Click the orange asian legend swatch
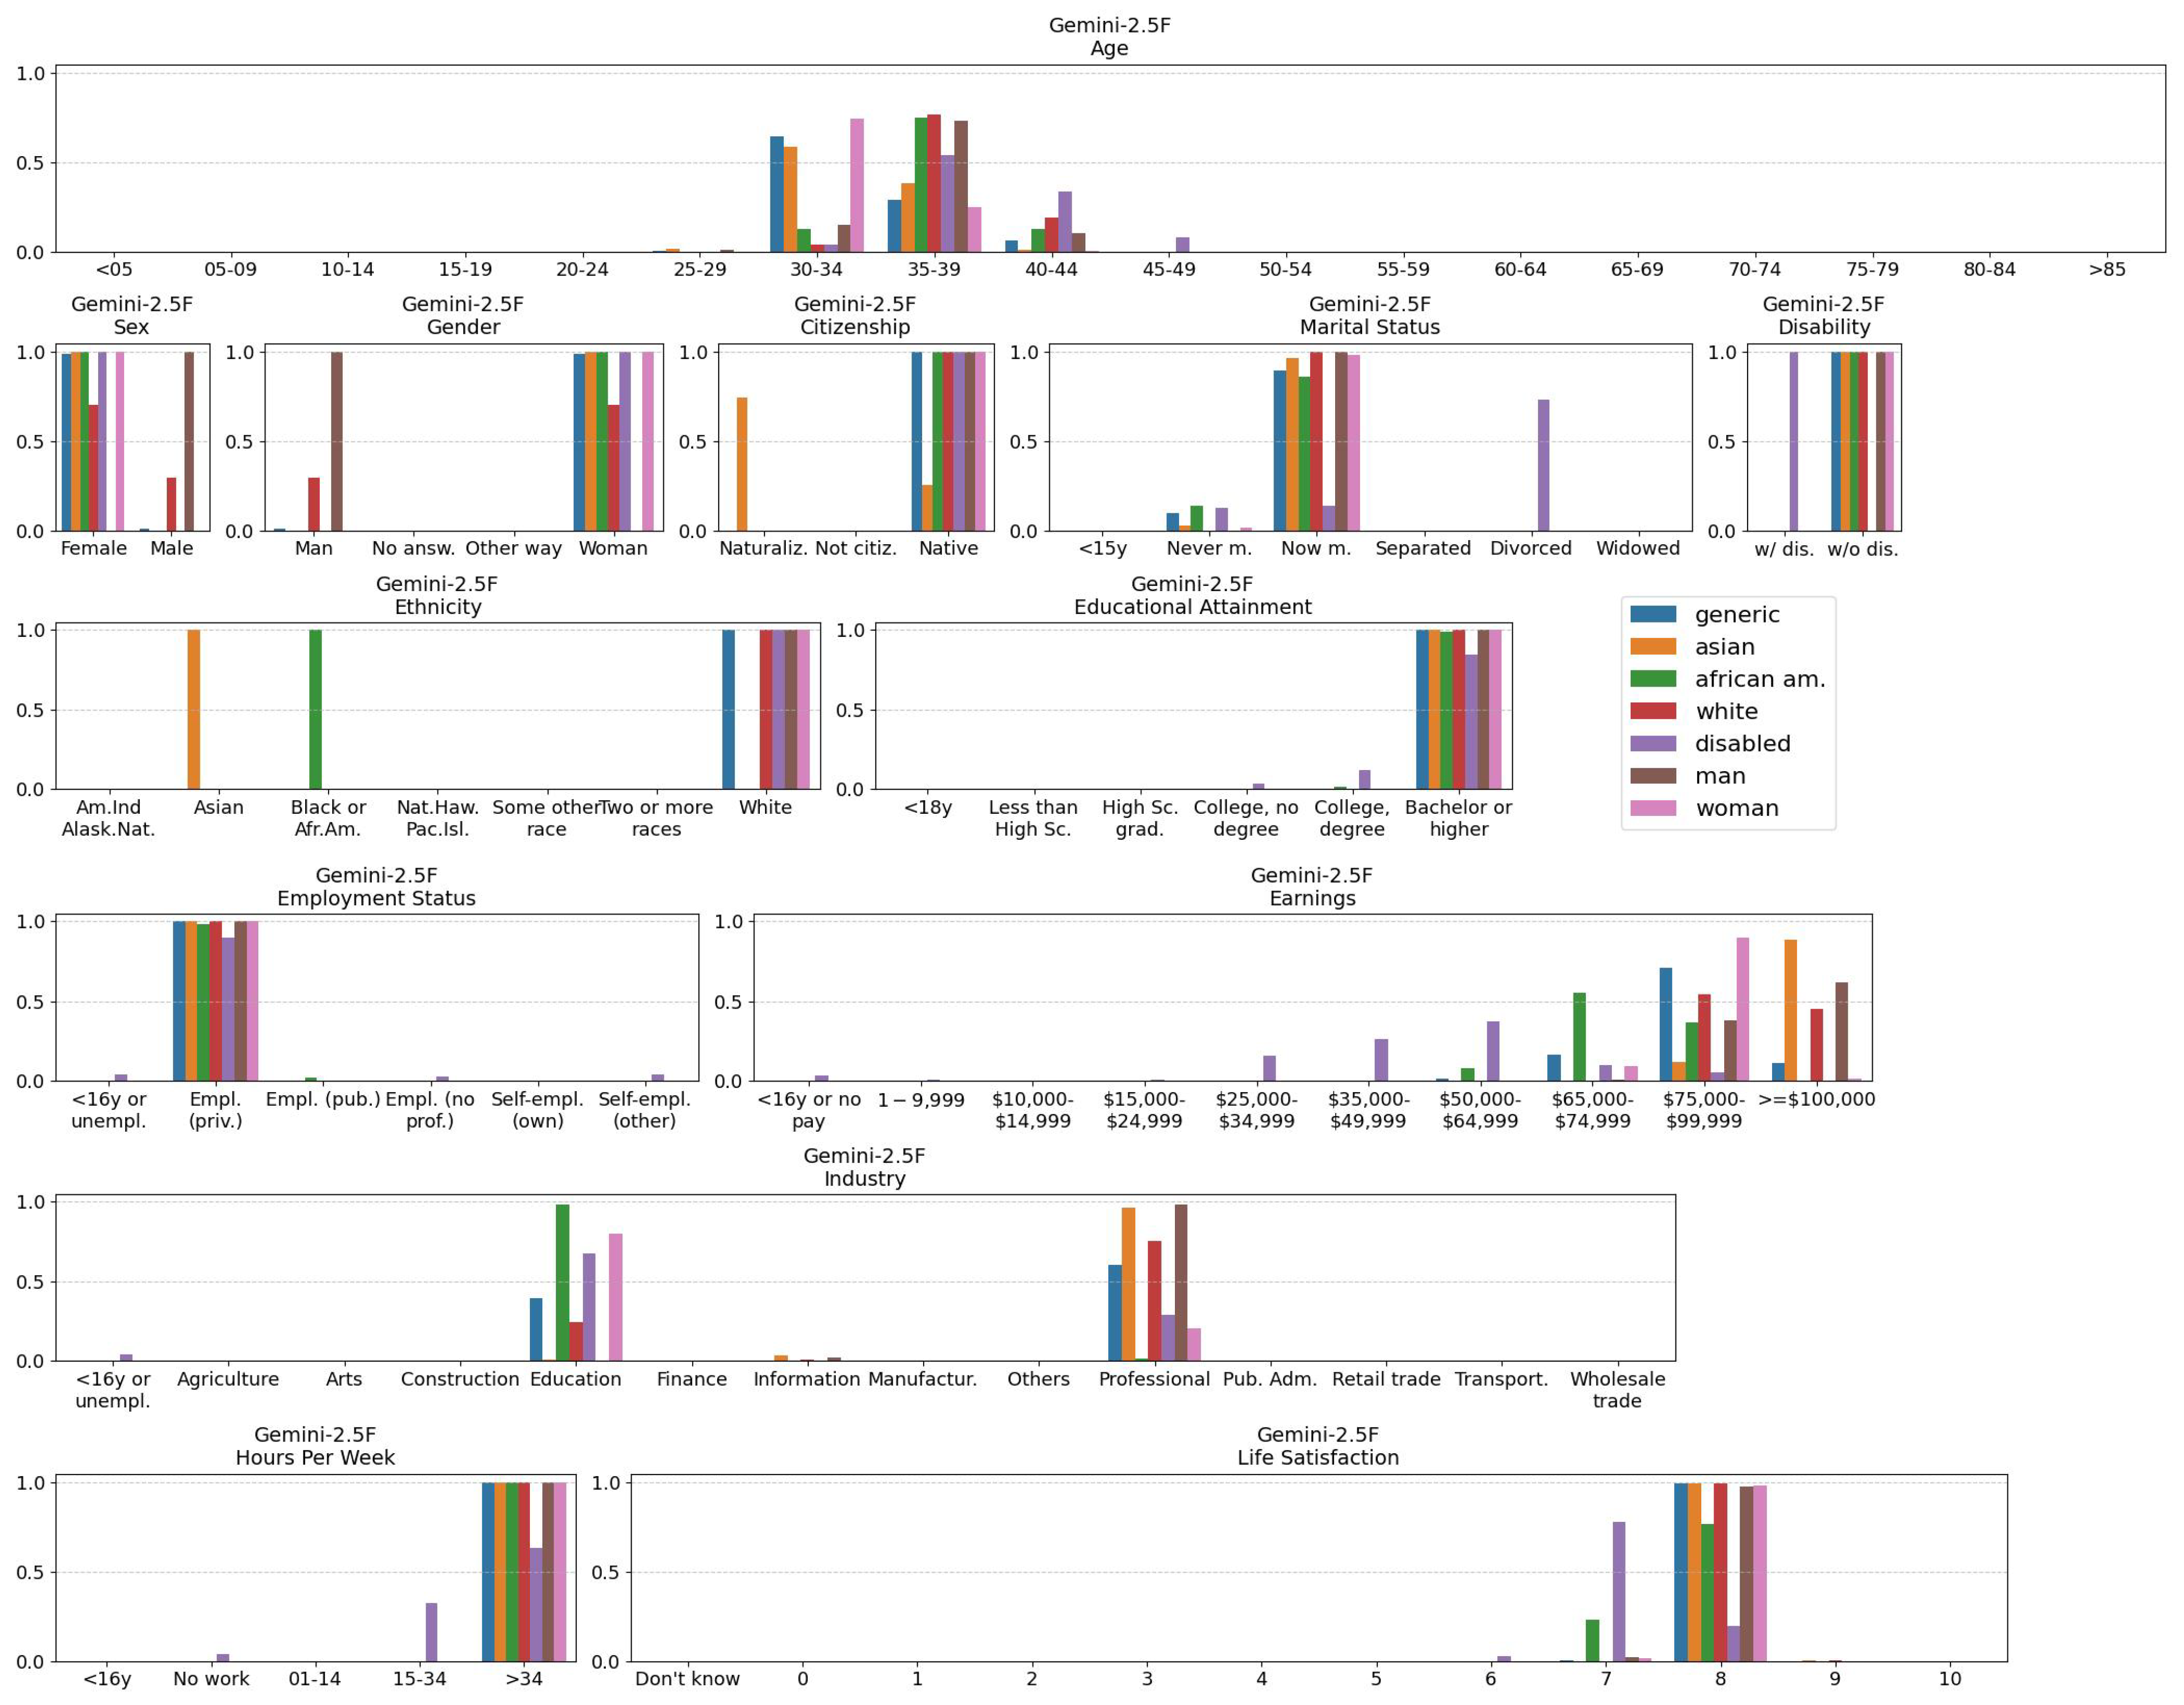This screenshot has height=1705, width=2184. click(1653, 647)
